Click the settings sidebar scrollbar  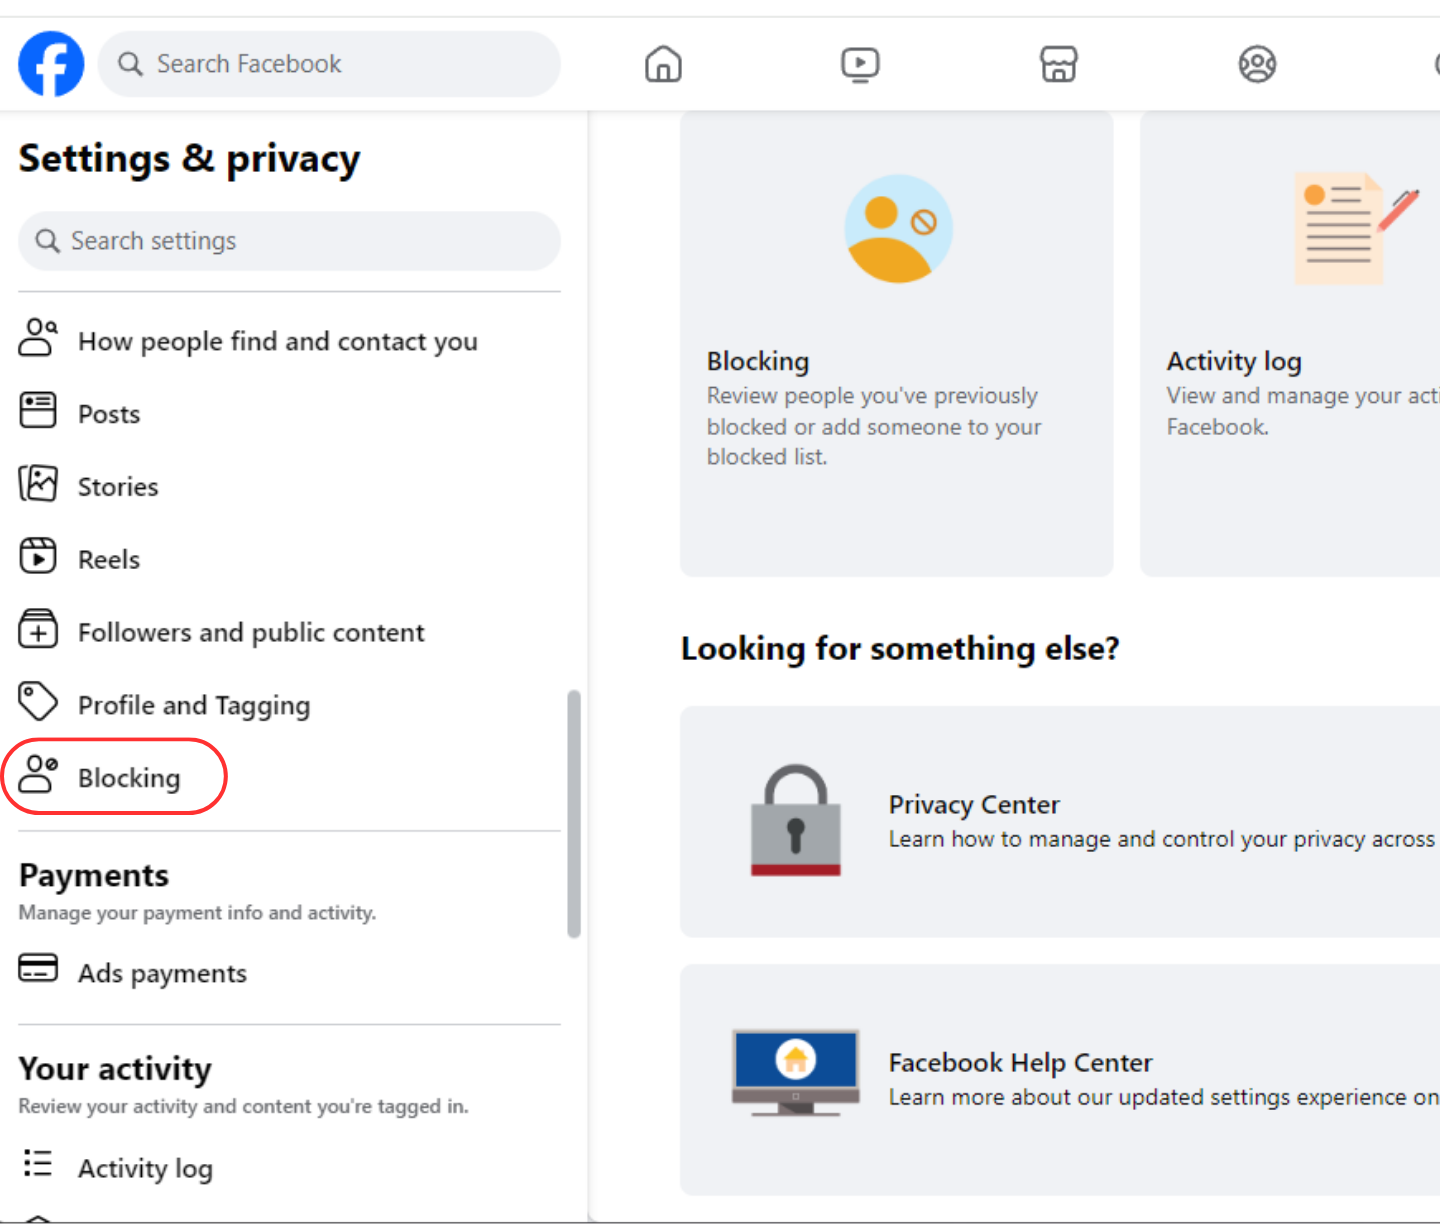pos(574,813)
